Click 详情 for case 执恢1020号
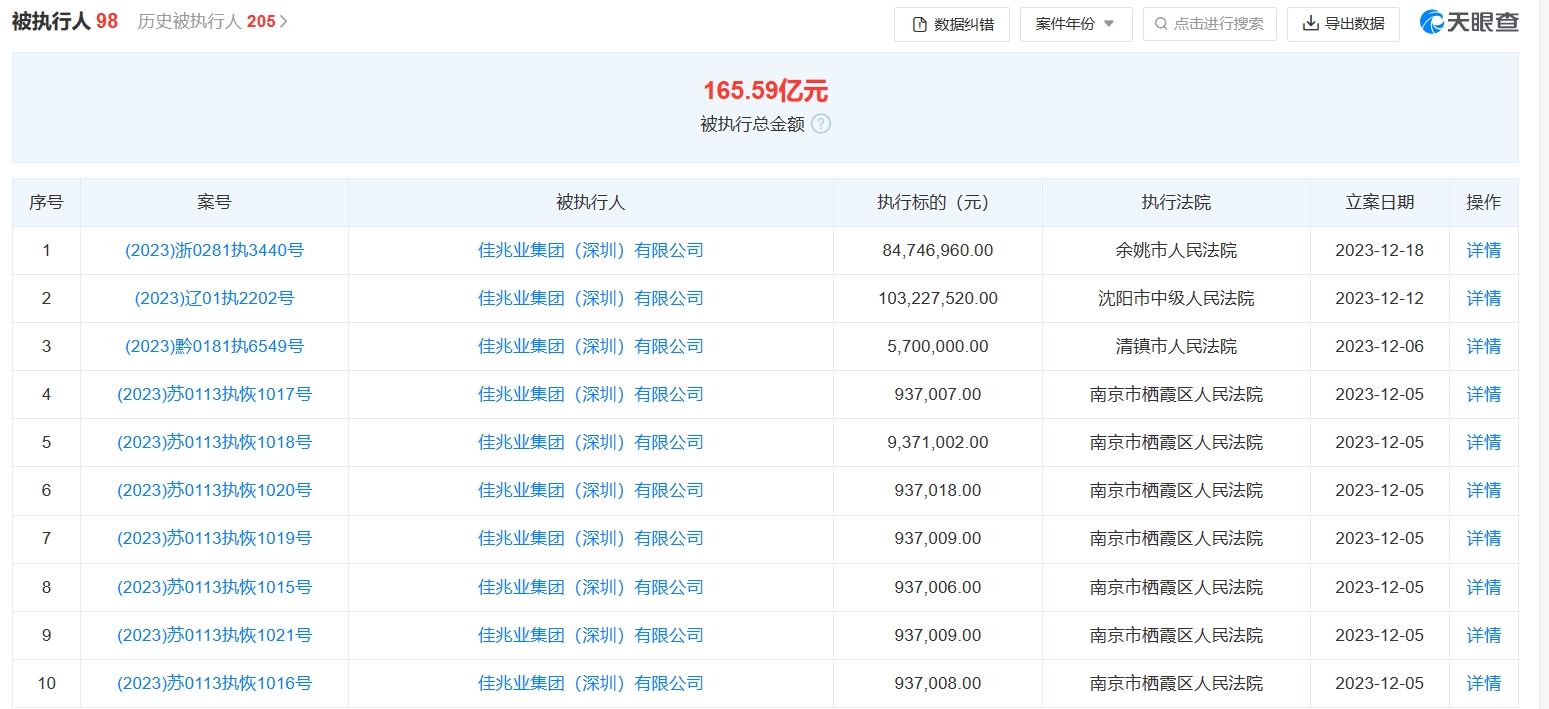 coord(1483,491)
